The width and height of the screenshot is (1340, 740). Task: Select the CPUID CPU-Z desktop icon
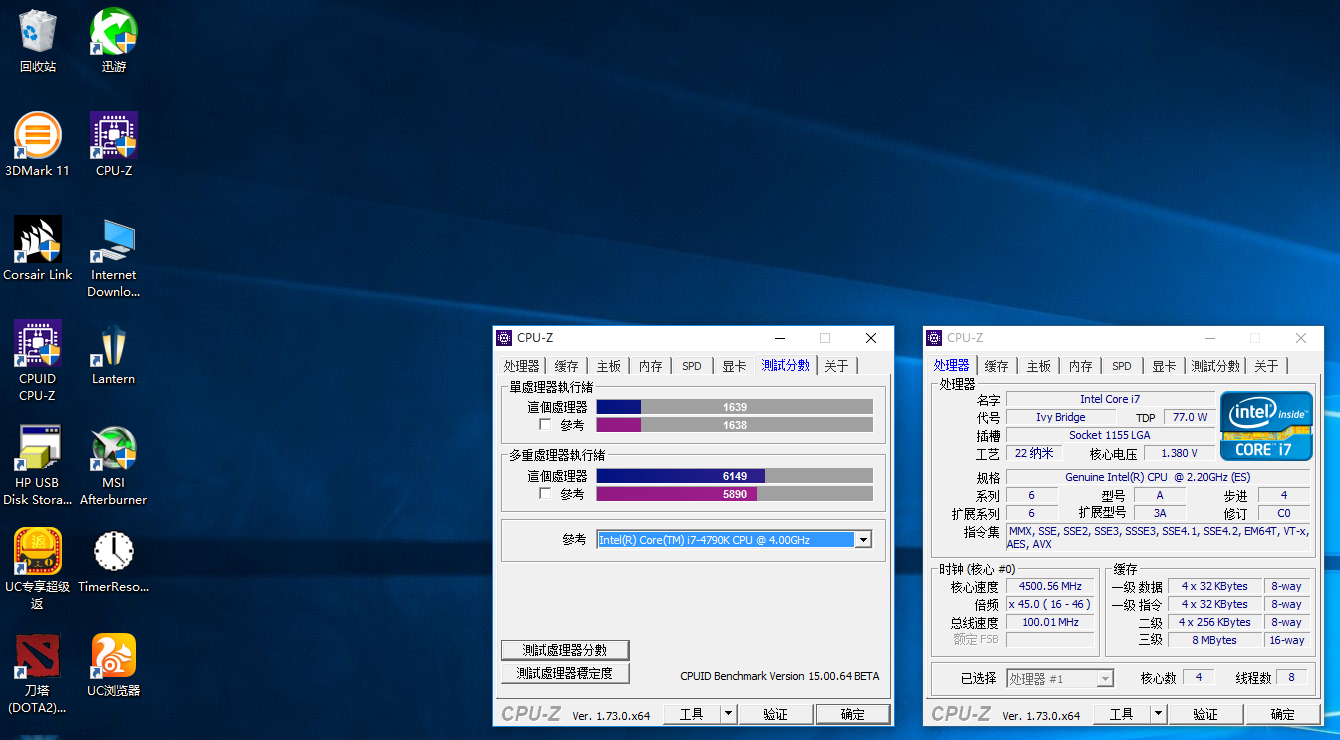[x=38, y=361]
